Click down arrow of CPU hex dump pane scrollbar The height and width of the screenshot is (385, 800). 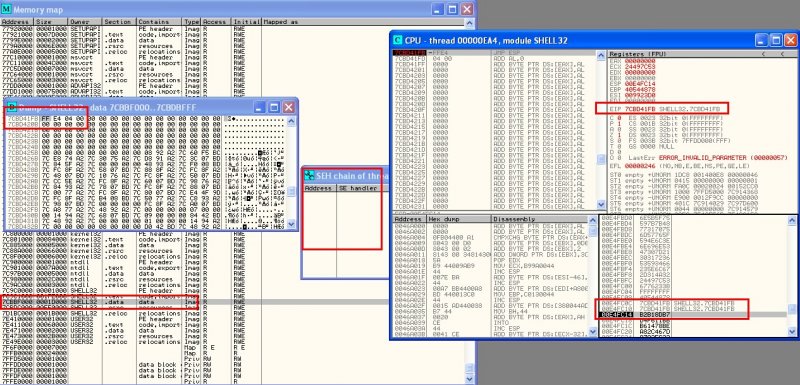(x=592, y=331)
